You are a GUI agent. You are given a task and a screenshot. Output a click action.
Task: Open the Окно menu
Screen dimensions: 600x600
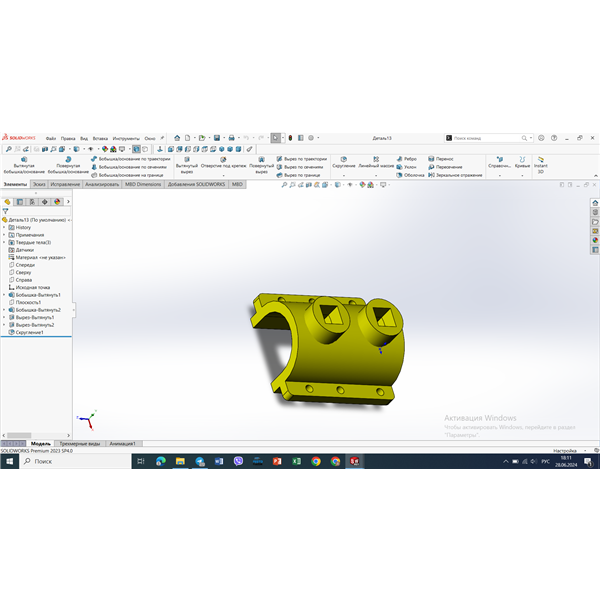(x=150, y=138)
